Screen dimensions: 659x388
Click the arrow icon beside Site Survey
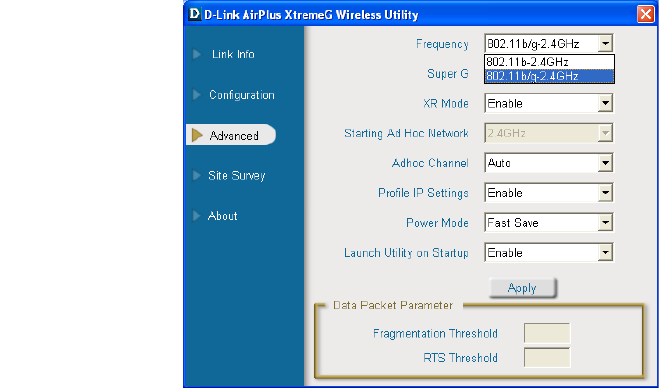[197, 175]
